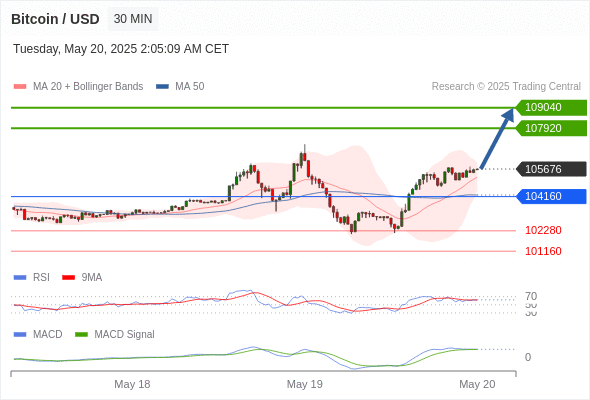590x400 pixels.
Task: Click the 104160 blue pivot tag
Action: click(x=551, y=196)
